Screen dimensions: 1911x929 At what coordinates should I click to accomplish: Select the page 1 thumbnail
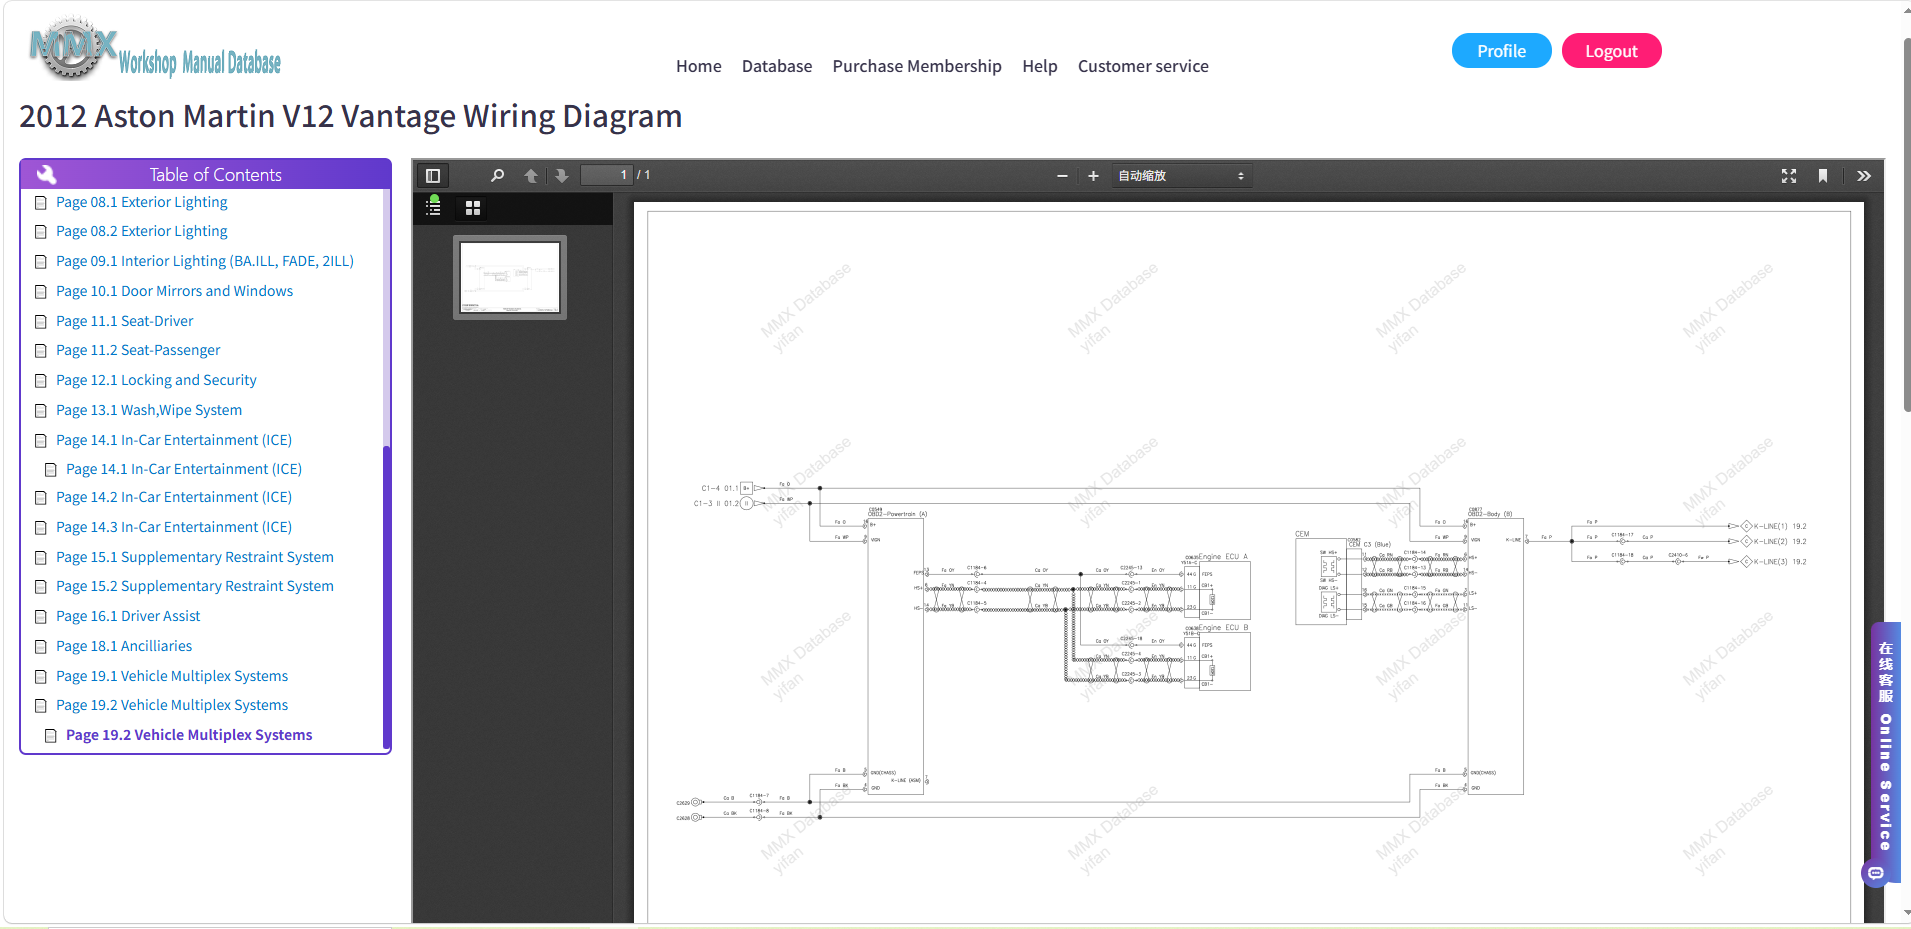(x=510, y=277)
